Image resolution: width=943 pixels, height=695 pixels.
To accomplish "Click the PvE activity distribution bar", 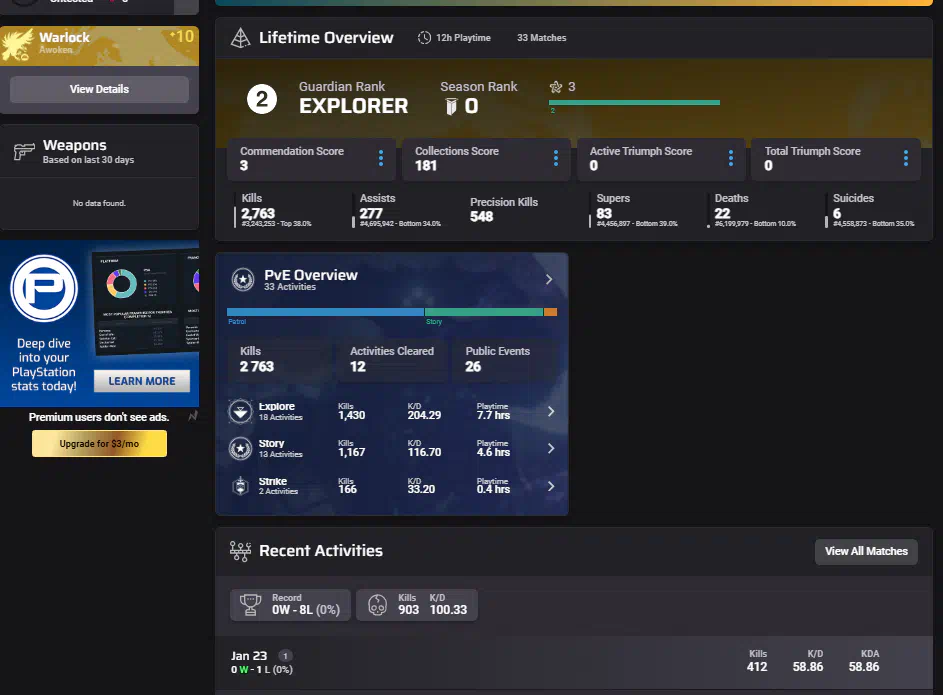I will pos(391,312).
